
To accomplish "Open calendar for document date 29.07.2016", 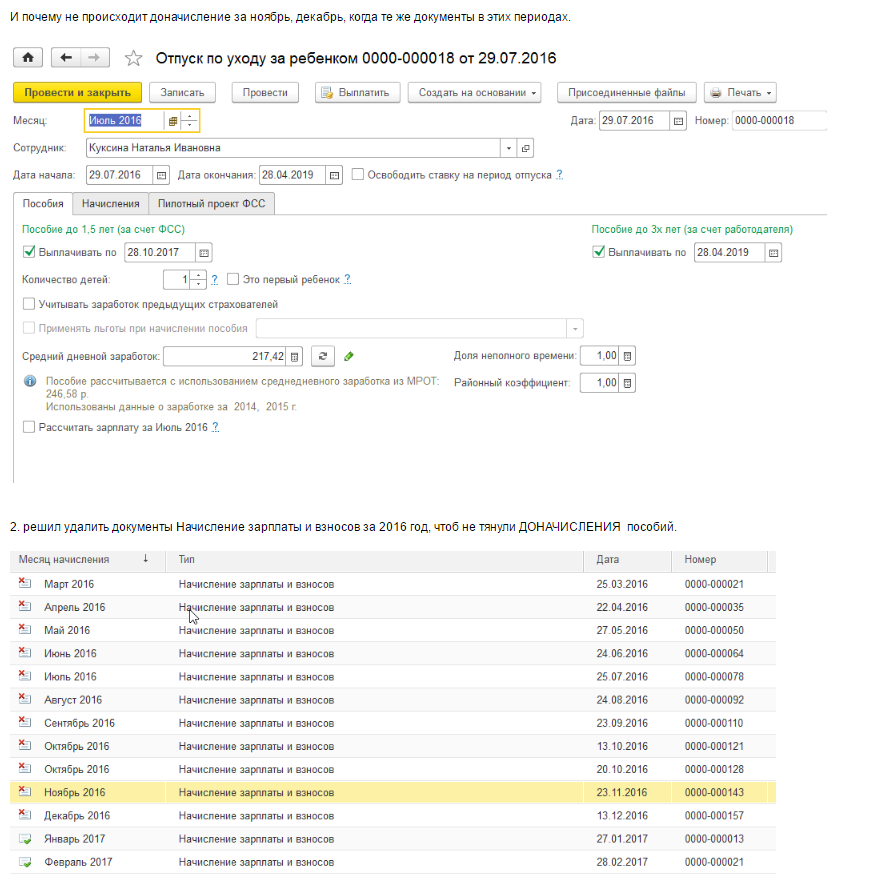I will click(678, 121).
